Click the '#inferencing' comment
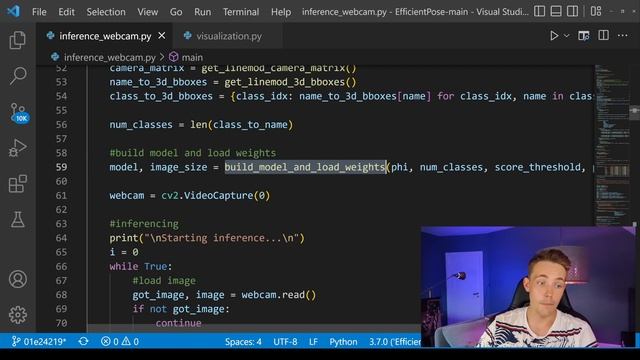This screenshot has height=360, width=640. point(144,224)
